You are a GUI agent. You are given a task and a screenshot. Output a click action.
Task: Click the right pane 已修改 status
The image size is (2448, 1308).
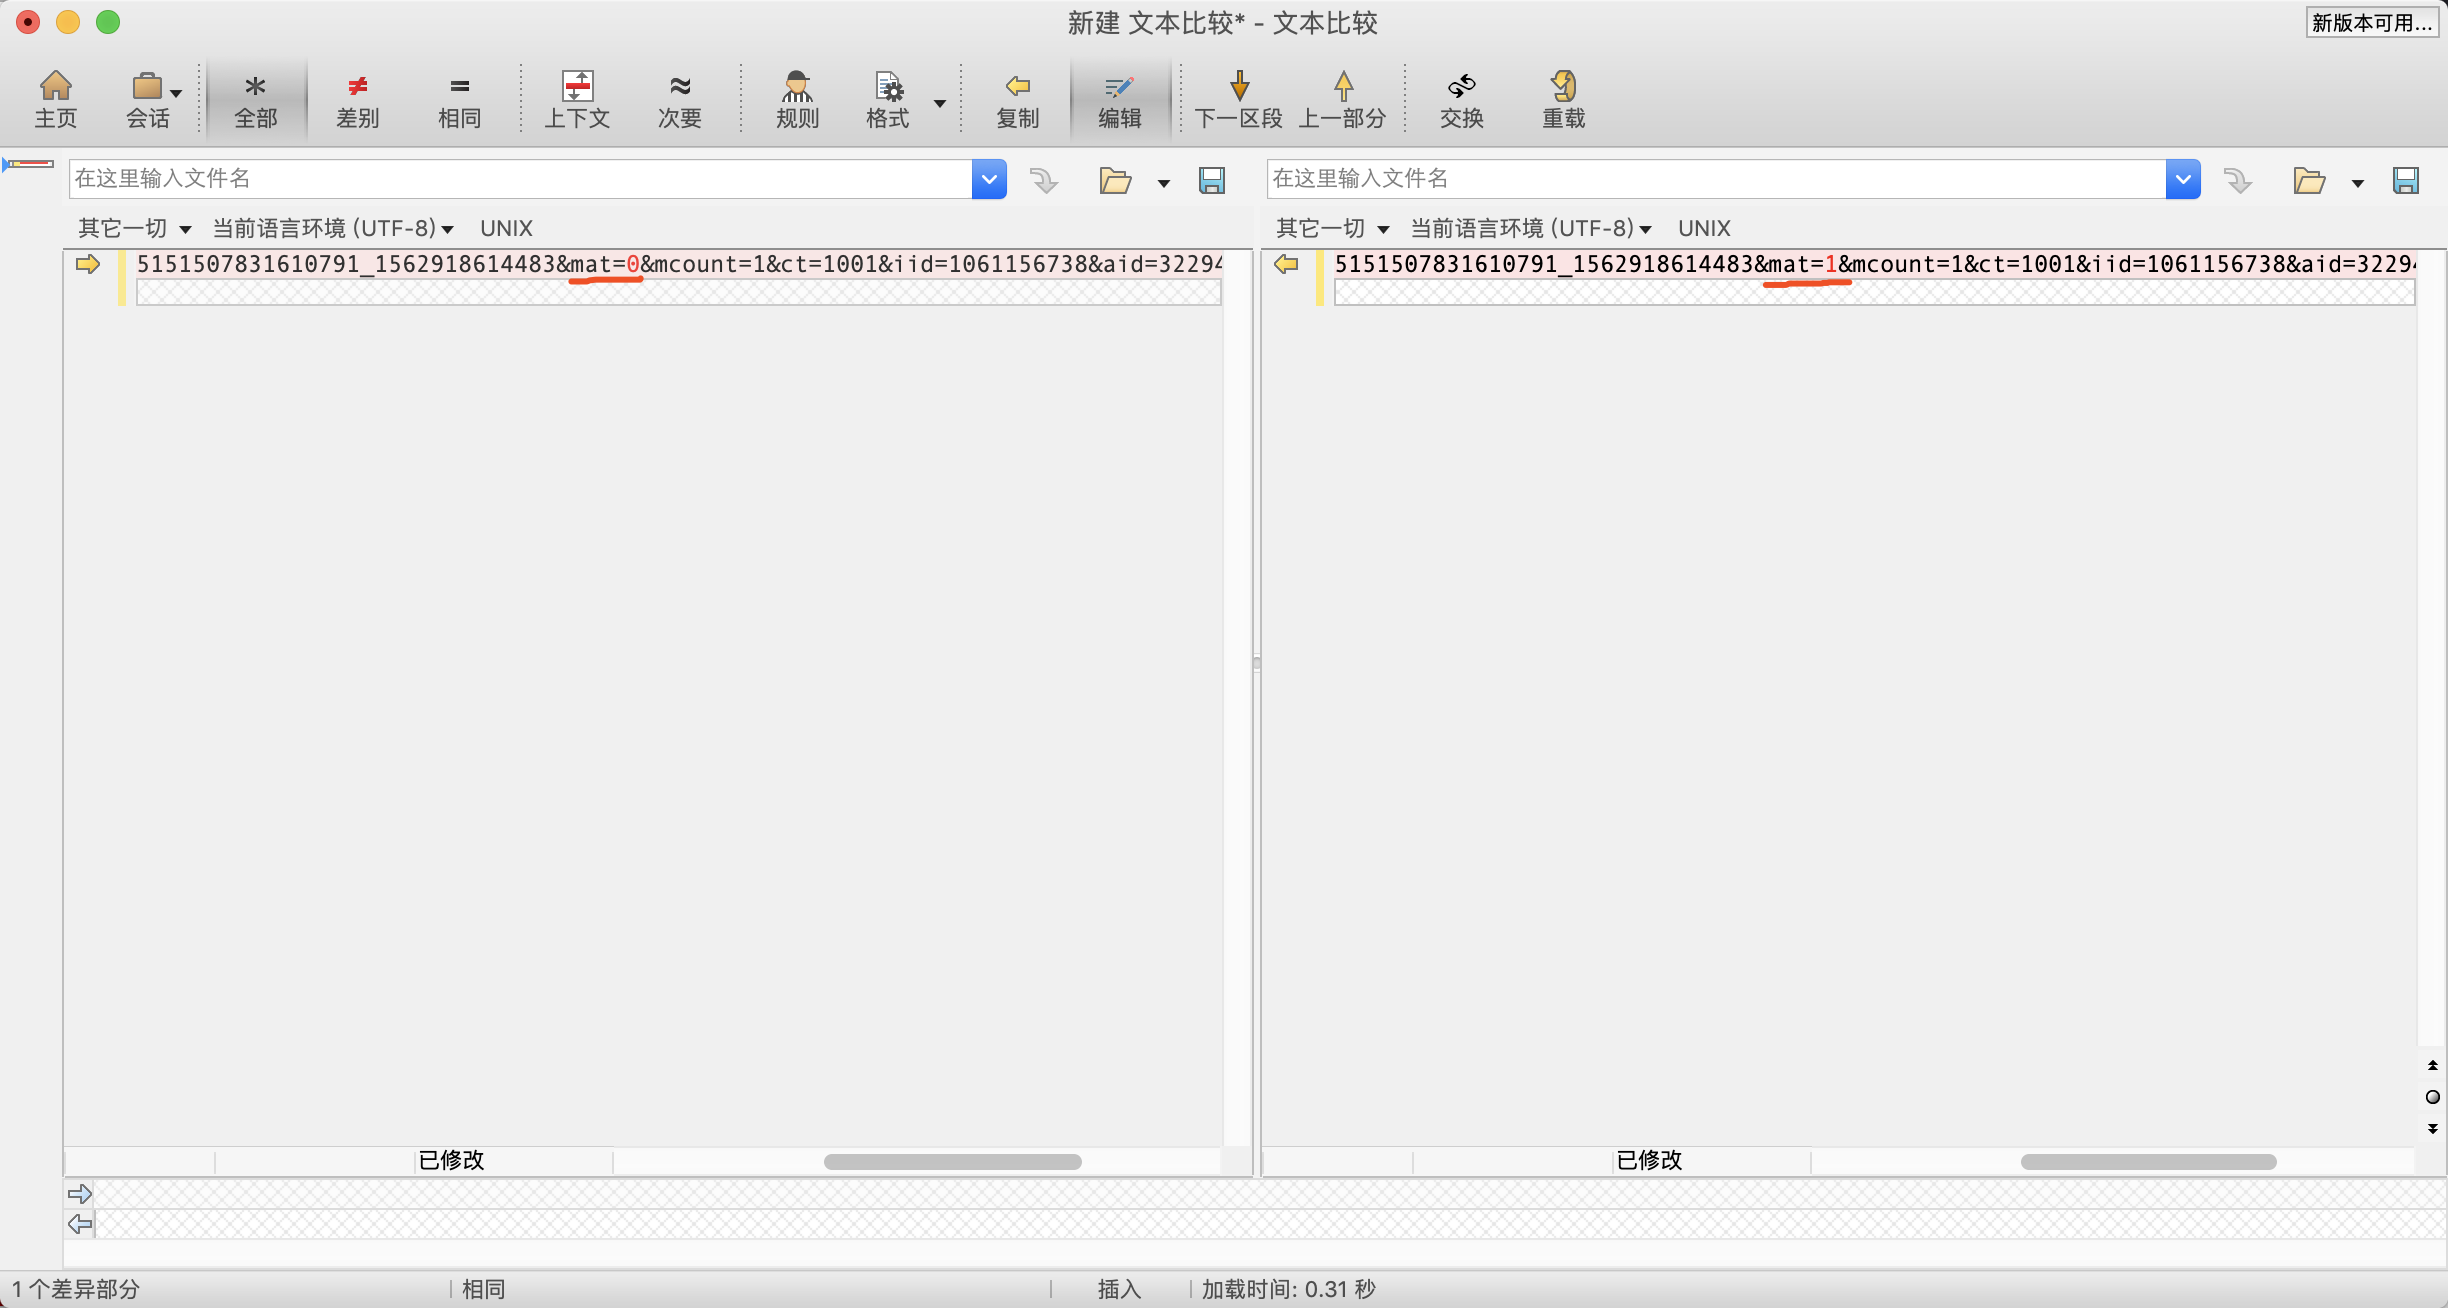click(x=1649, y=1160)
